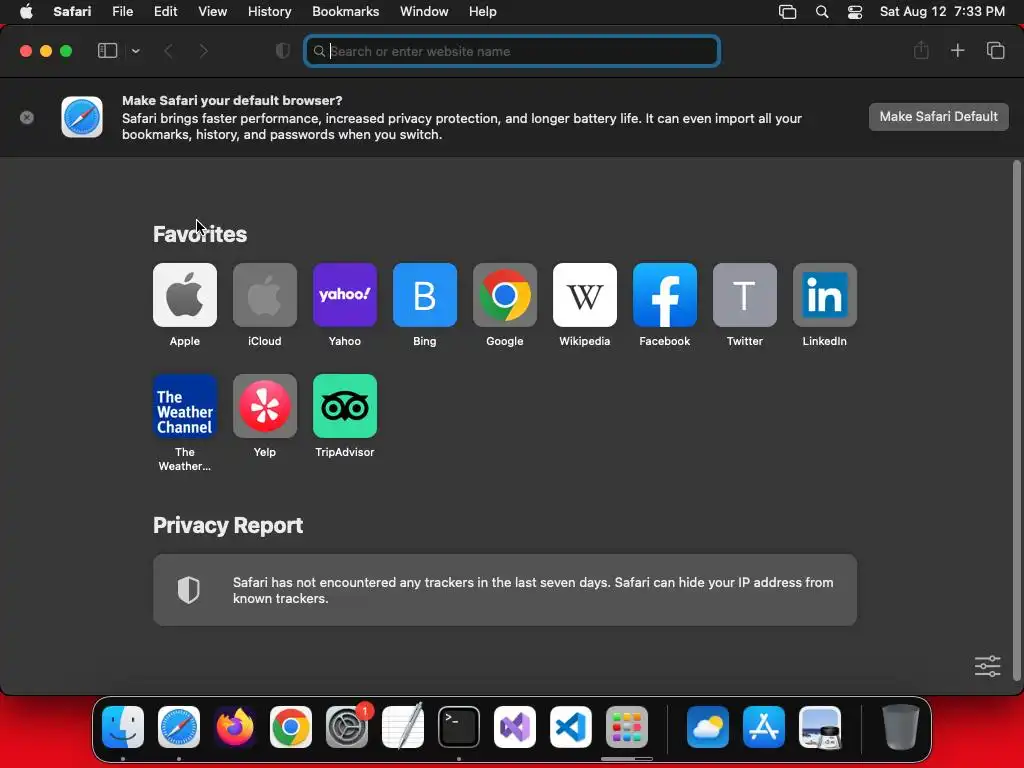This screenshot has width=1024, height=768.
Task: Open Launchpad from the Dock
Action: click(627, 727)
